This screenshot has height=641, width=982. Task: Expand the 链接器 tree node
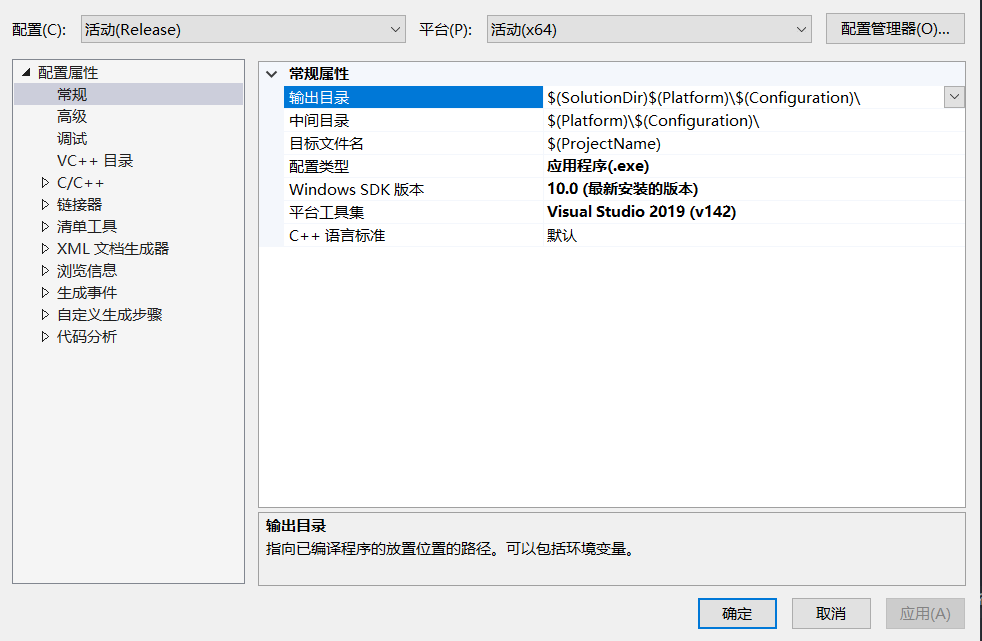point(44,203)
